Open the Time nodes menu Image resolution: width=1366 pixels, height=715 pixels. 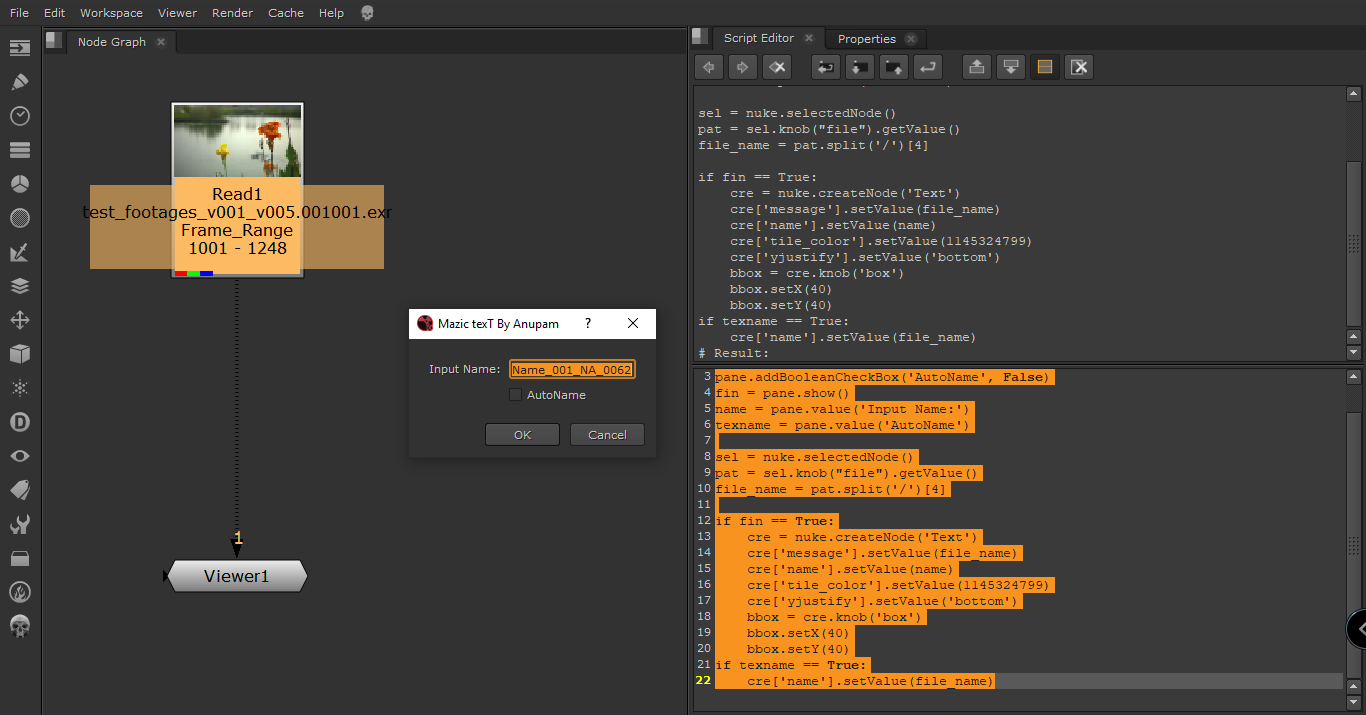pyautogui.click(x=20, y=116)
